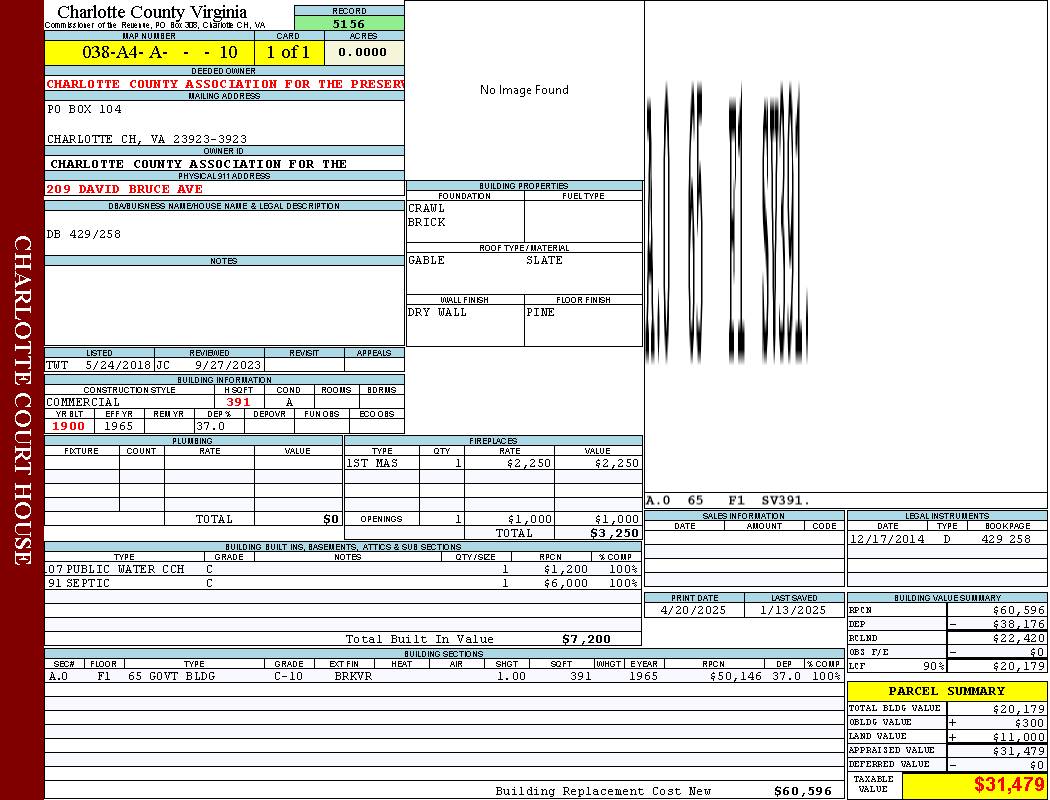Image resolution: width=1050 pixels, height=800 pixels.
Task: Click summary RPCN value $60,596
Action: (x=1019, y=611)
